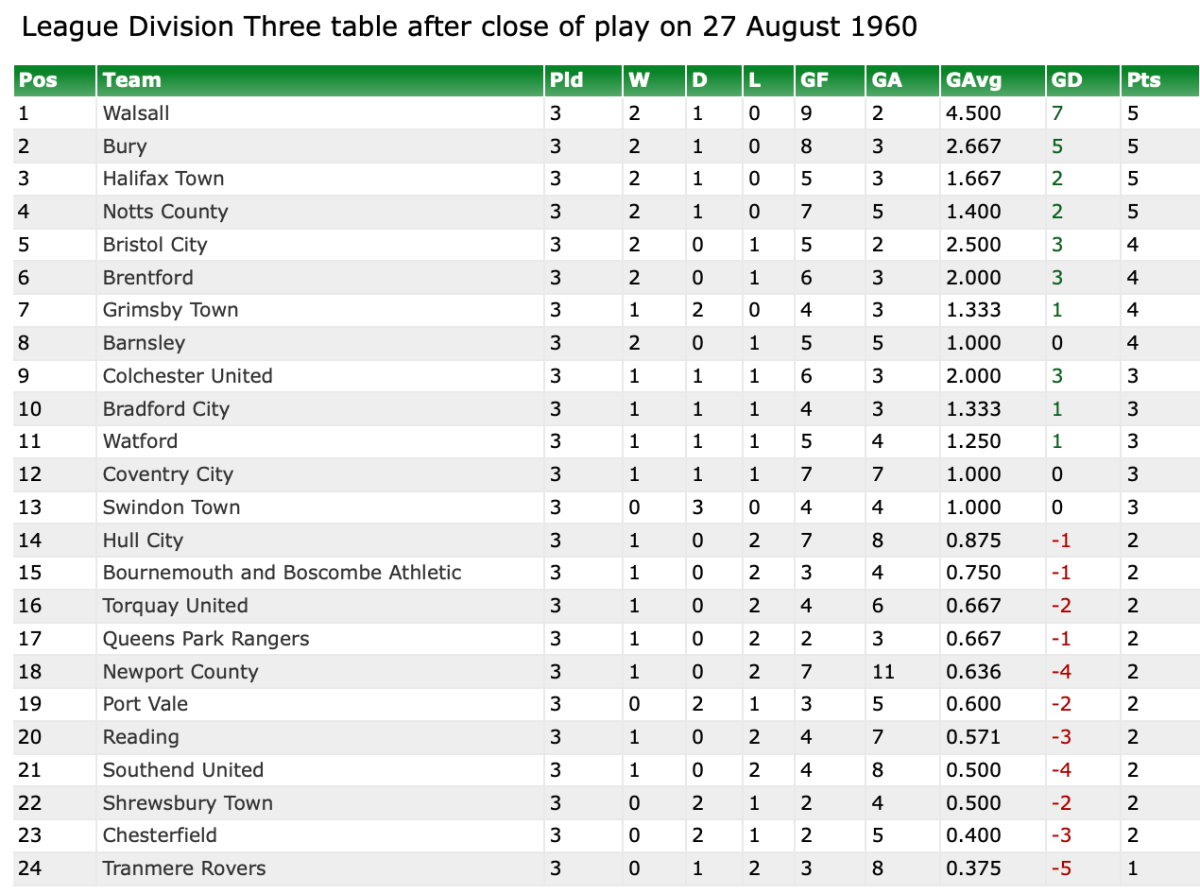Click the Pld column header
This screenshot has width=1200, height=894.
point(566,80)
